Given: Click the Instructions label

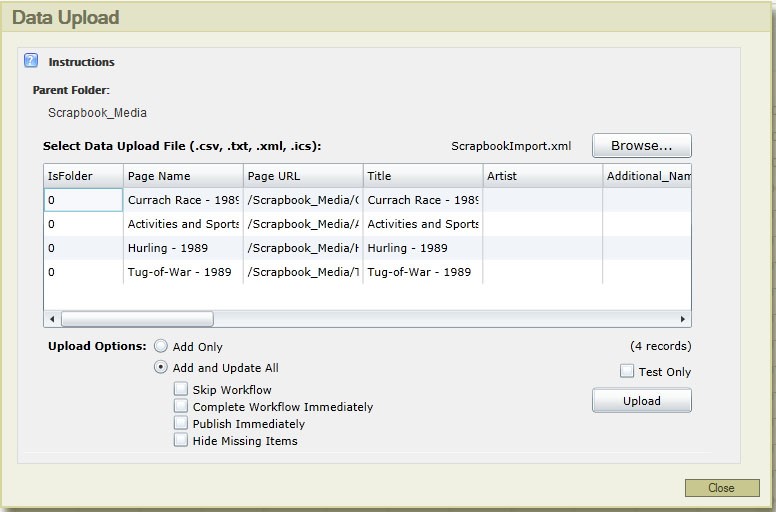Looking at the screenshot, I should [x=81, y=62].
